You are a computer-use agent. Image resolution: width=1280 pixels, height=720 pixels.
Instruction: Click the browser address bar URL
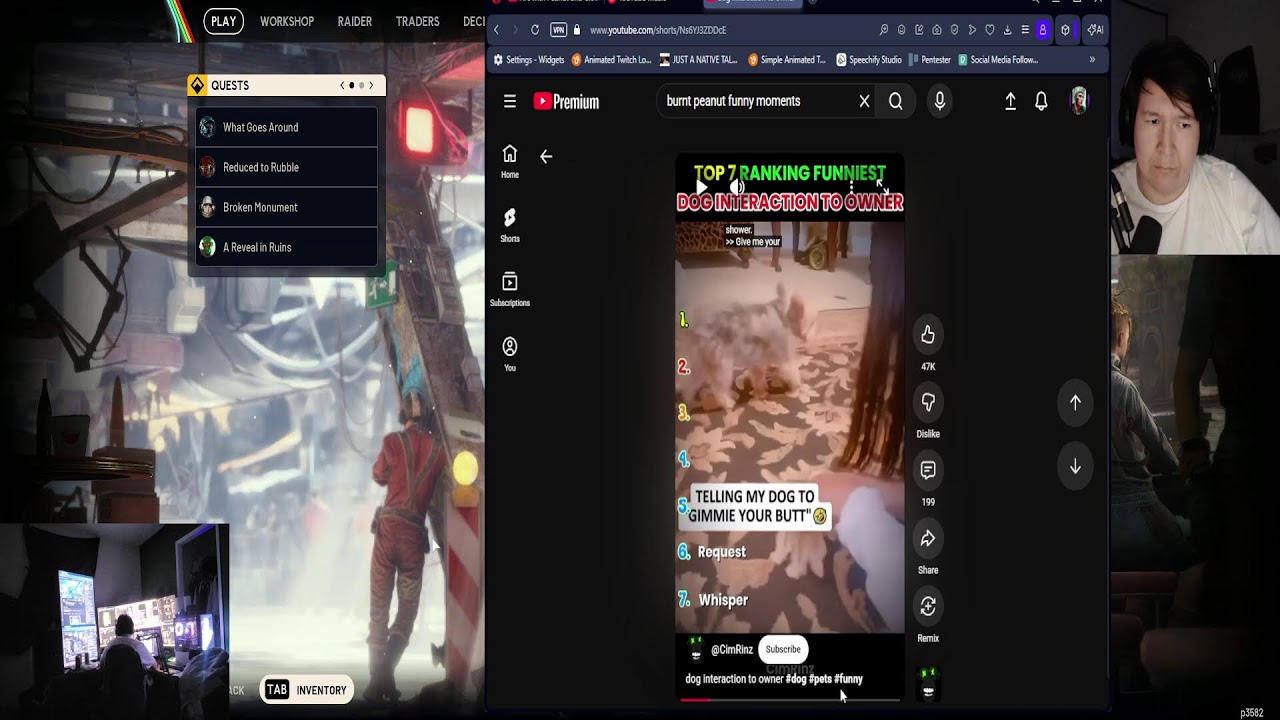pos(658,30)
